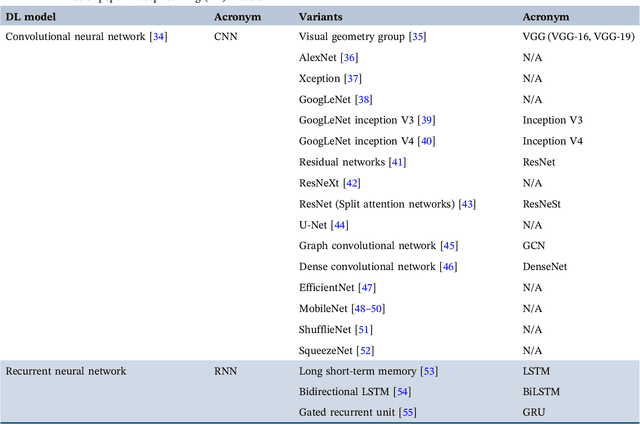The width and height of the screenshot is (640, 425).
Task: Follow the Xception citation 37
Action: click(353, 78)
